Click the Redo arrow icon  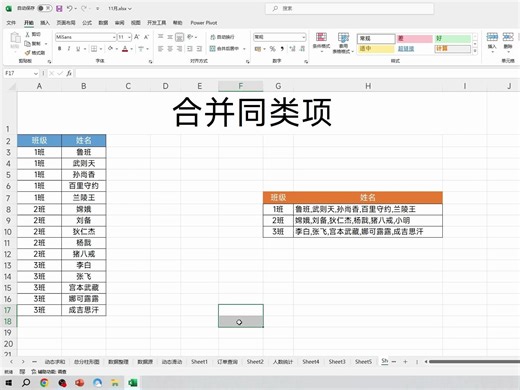tap(84, 9)
